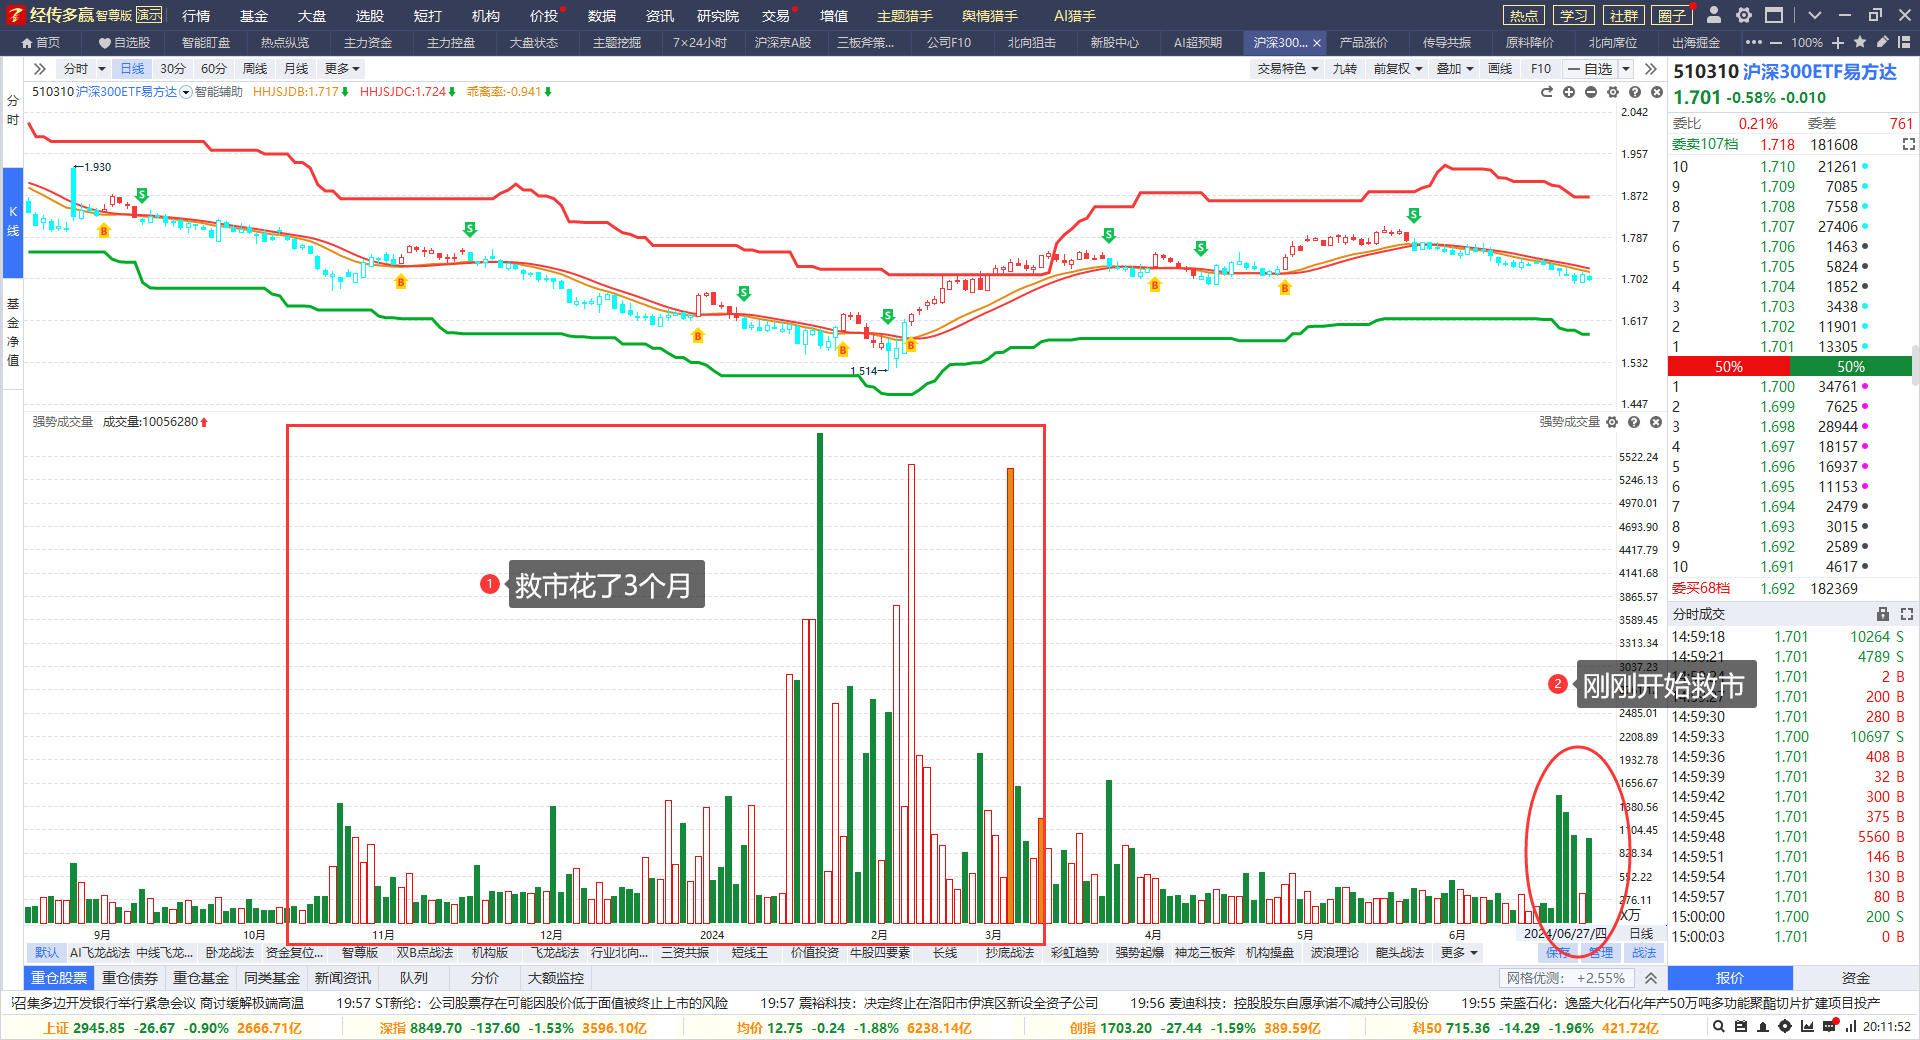Close the 沪深300 tab
The width and height of the screenshot is (1920, 1040).
pos(1317,43)
